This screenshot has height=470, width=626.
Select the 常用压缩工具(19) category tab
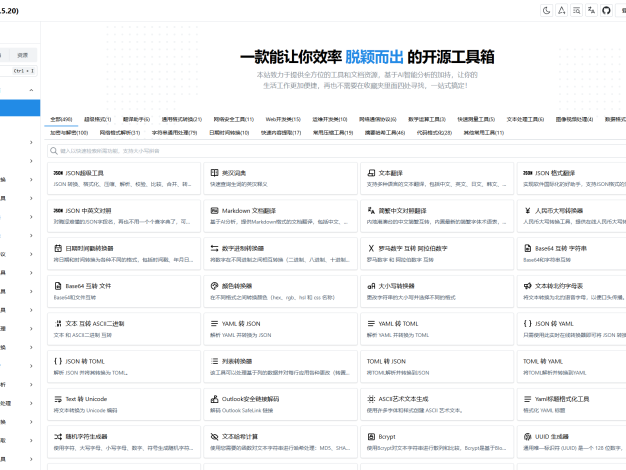[333, 133]
